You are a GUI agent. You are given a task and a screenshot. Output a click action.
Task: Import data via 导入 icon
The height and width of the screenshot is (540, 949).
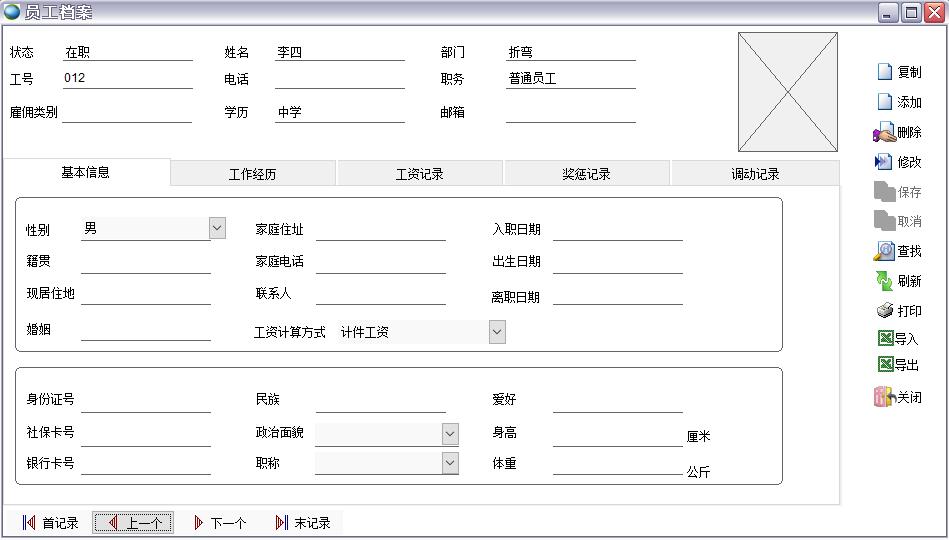click(x=885, y=339)
